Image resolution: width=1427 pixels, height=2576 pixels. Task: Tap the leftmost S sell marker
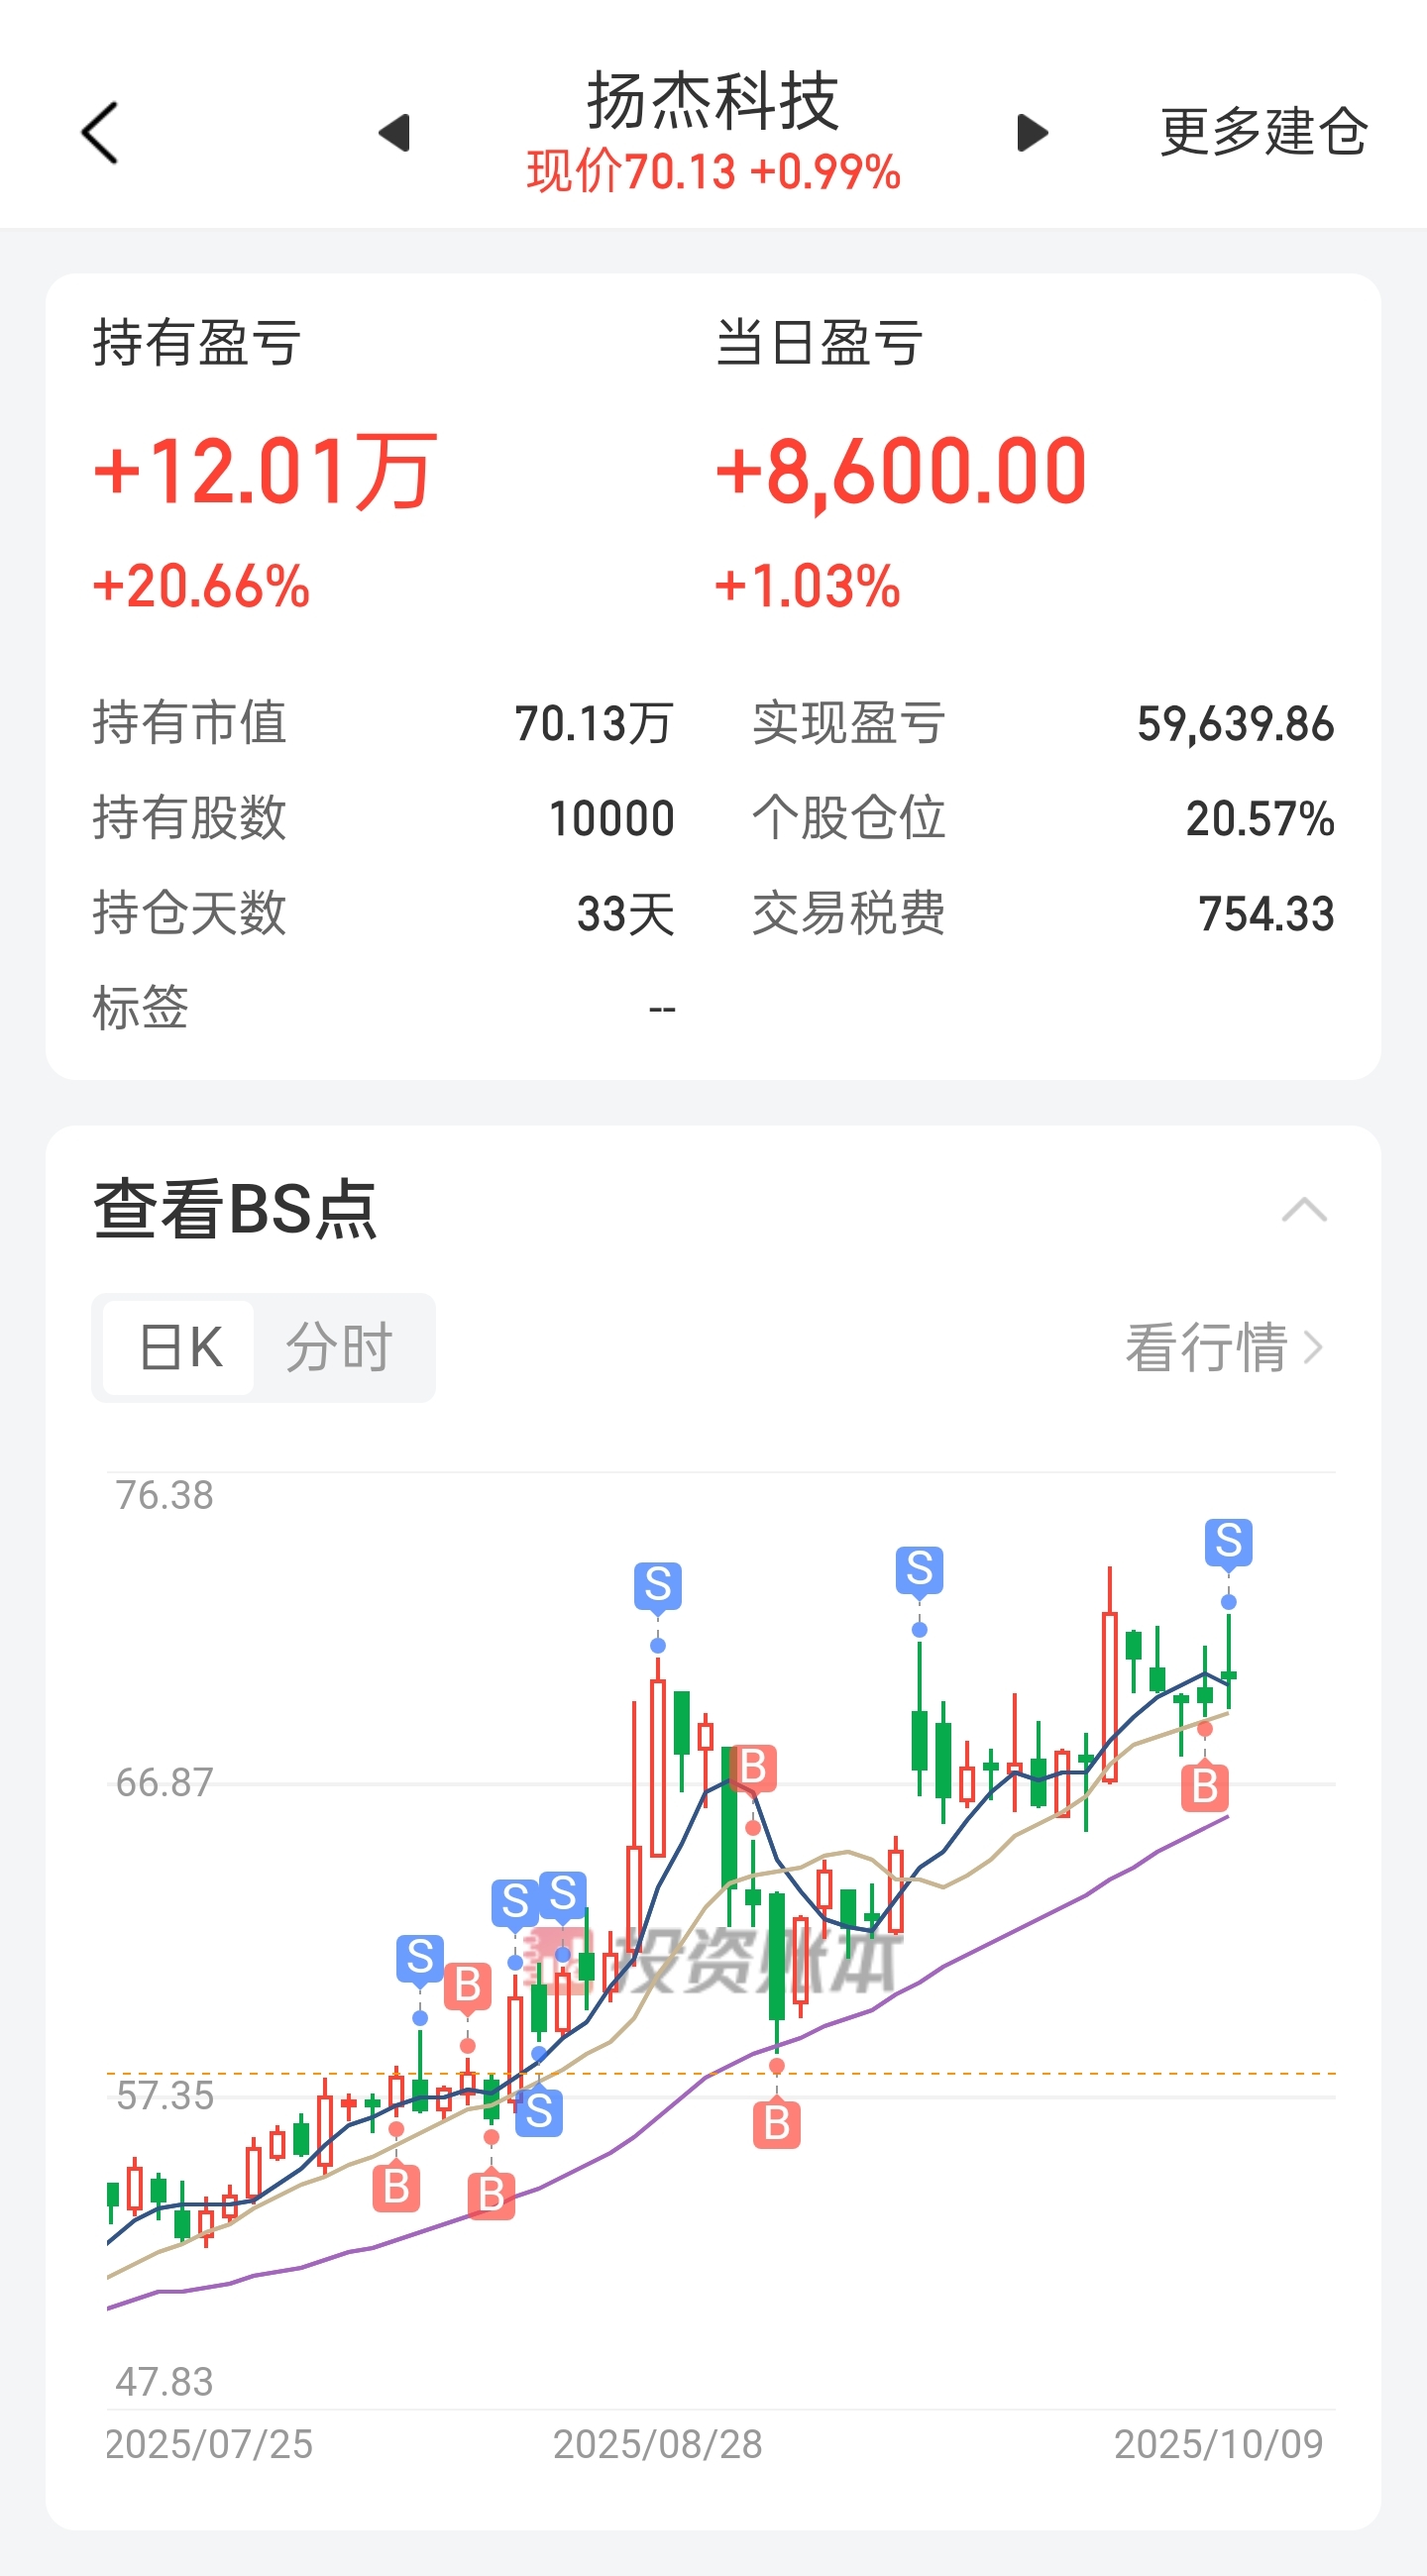[x=420, y=1958]
